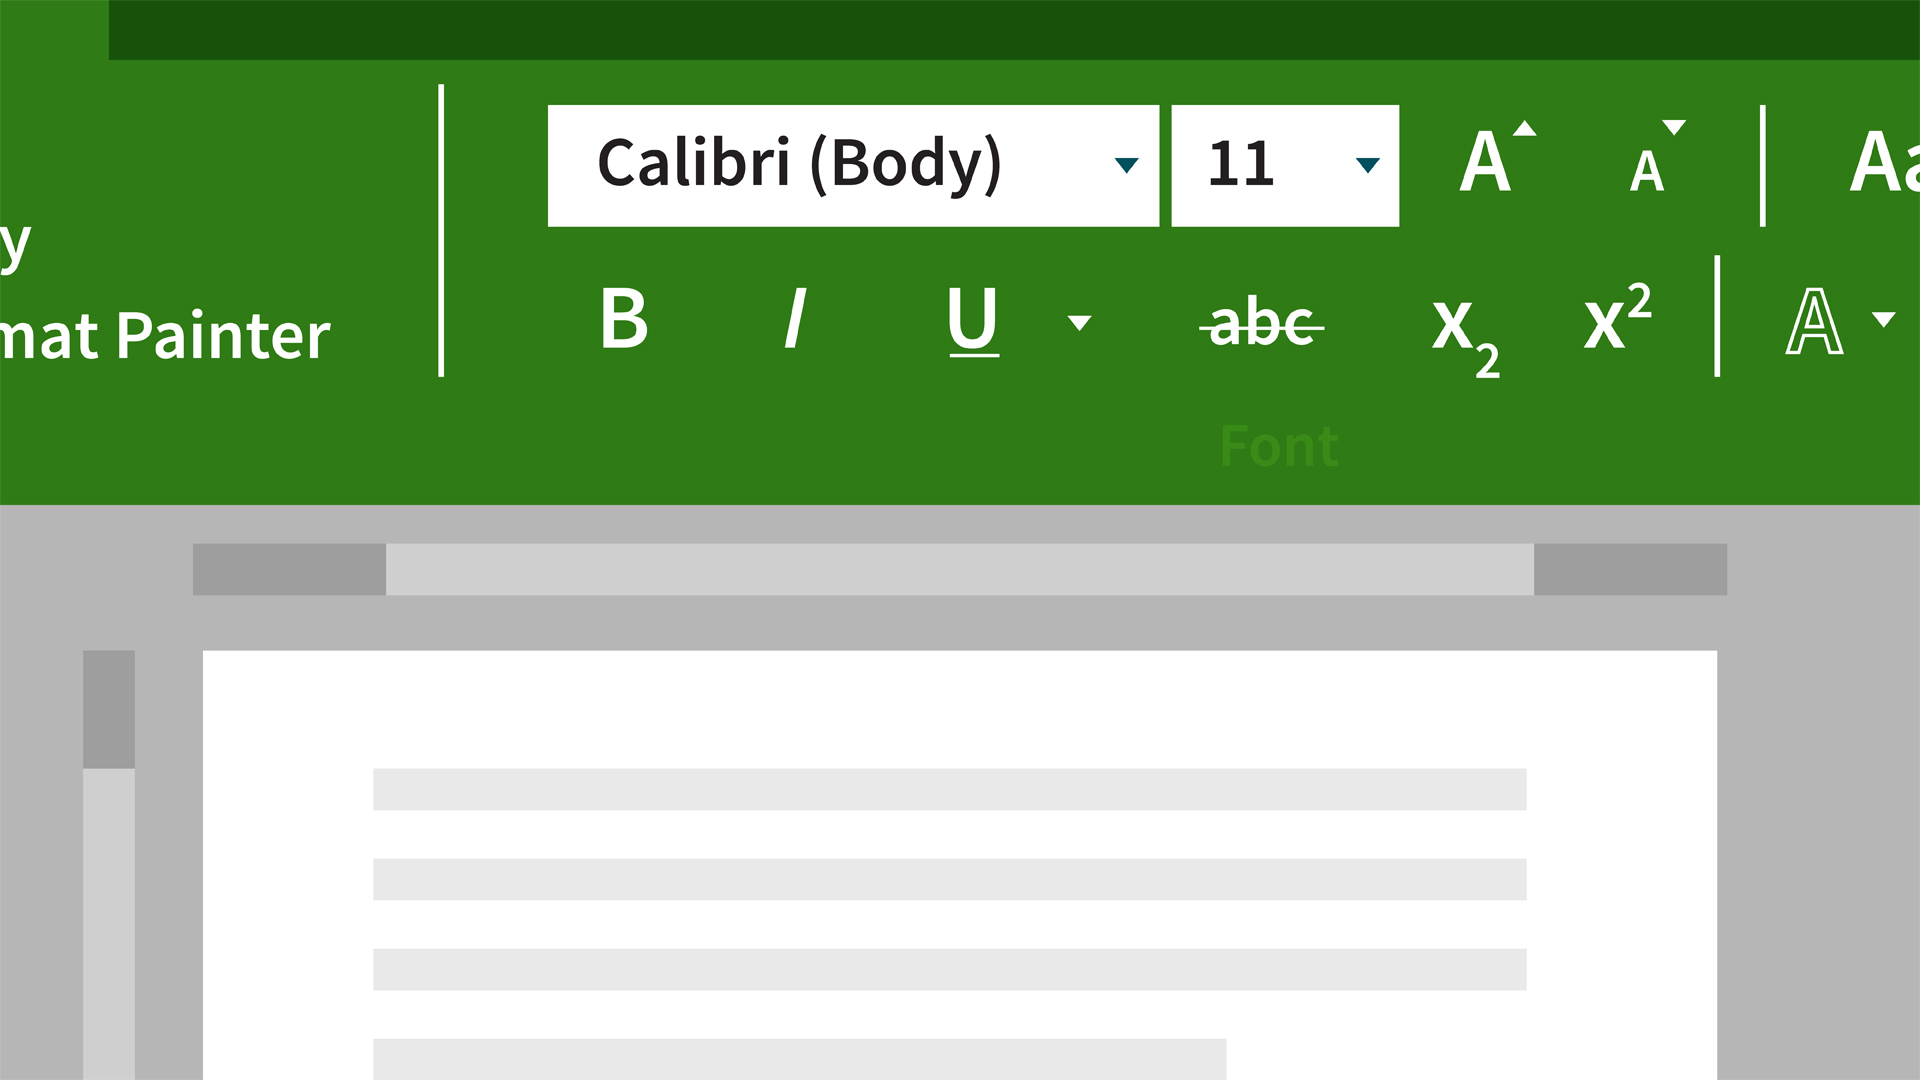Open the font size 11 dropdown arrow
Image resolution: width=1920 pixels, height=1080 pixels.
pyautogui.click(x=1368, y=165)
